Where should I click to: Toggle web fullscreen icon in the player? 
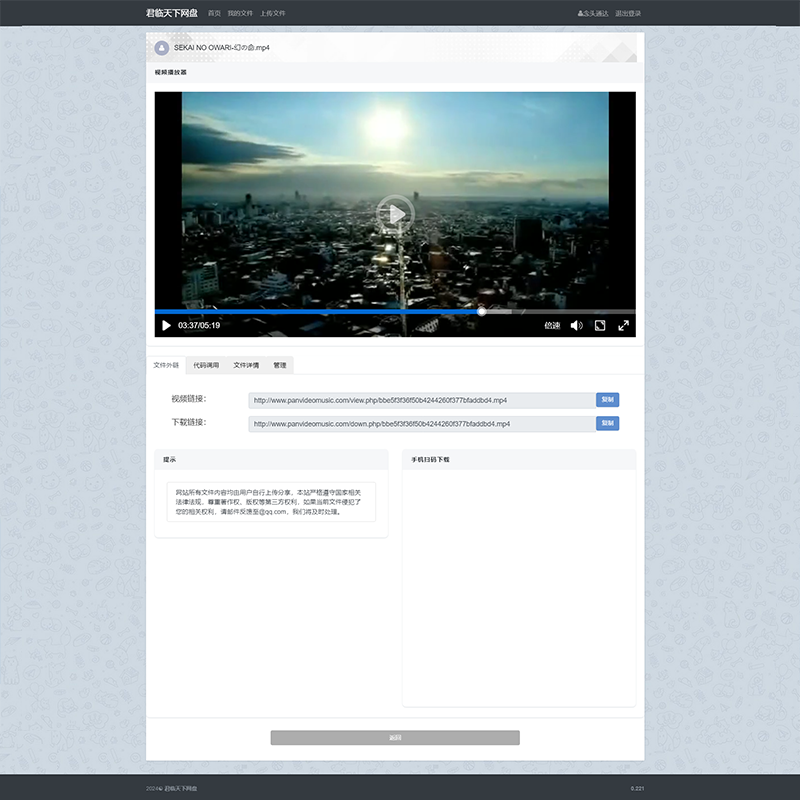600,325
